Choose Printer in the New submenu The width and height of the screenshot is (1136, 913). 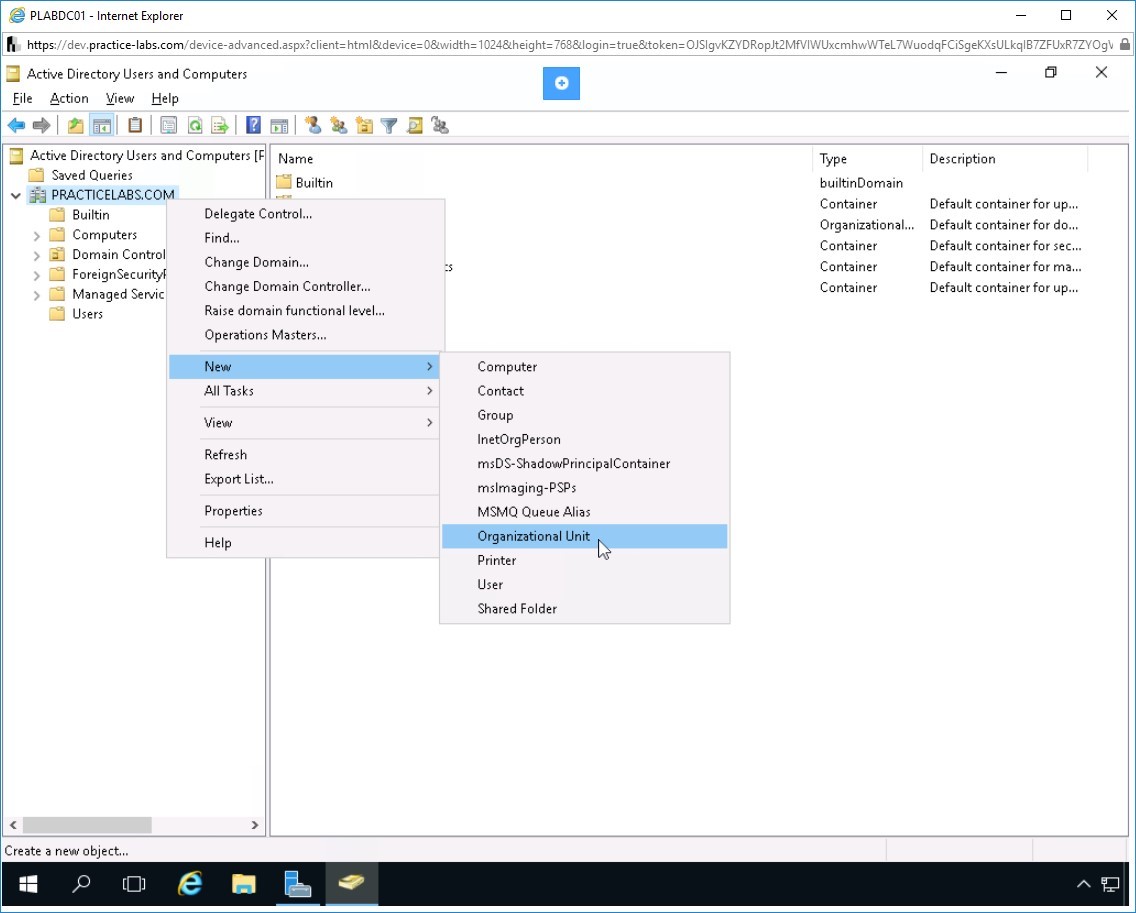coord(585,560)
